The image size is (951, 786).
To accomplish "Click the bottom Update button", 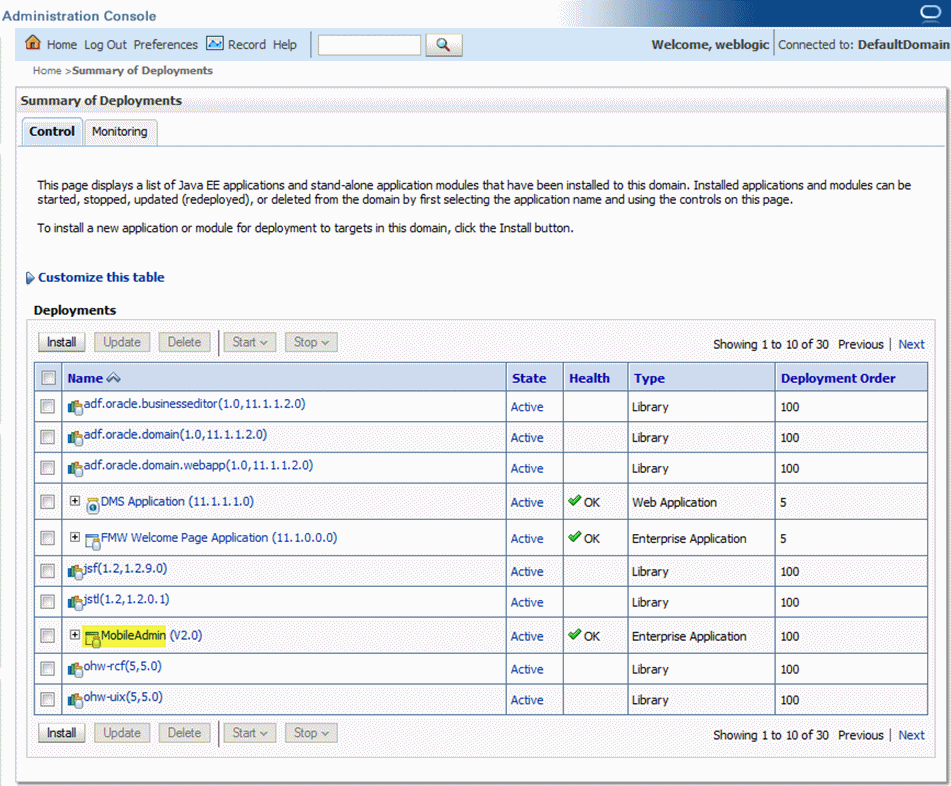I will click(x=122, y=733).
